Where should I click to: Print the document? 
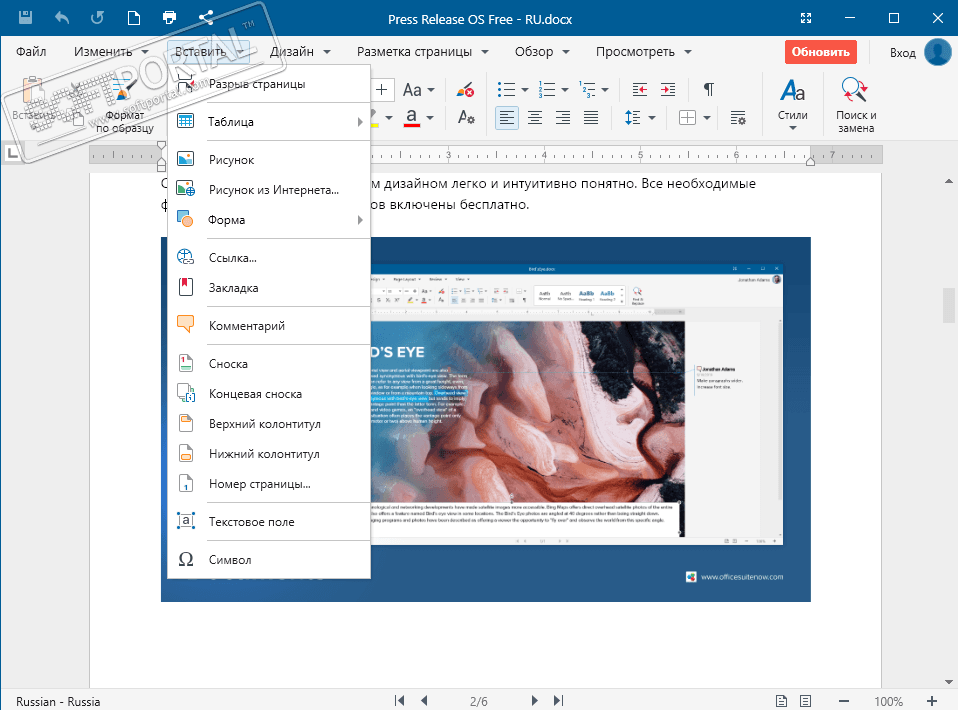[170, 18]
